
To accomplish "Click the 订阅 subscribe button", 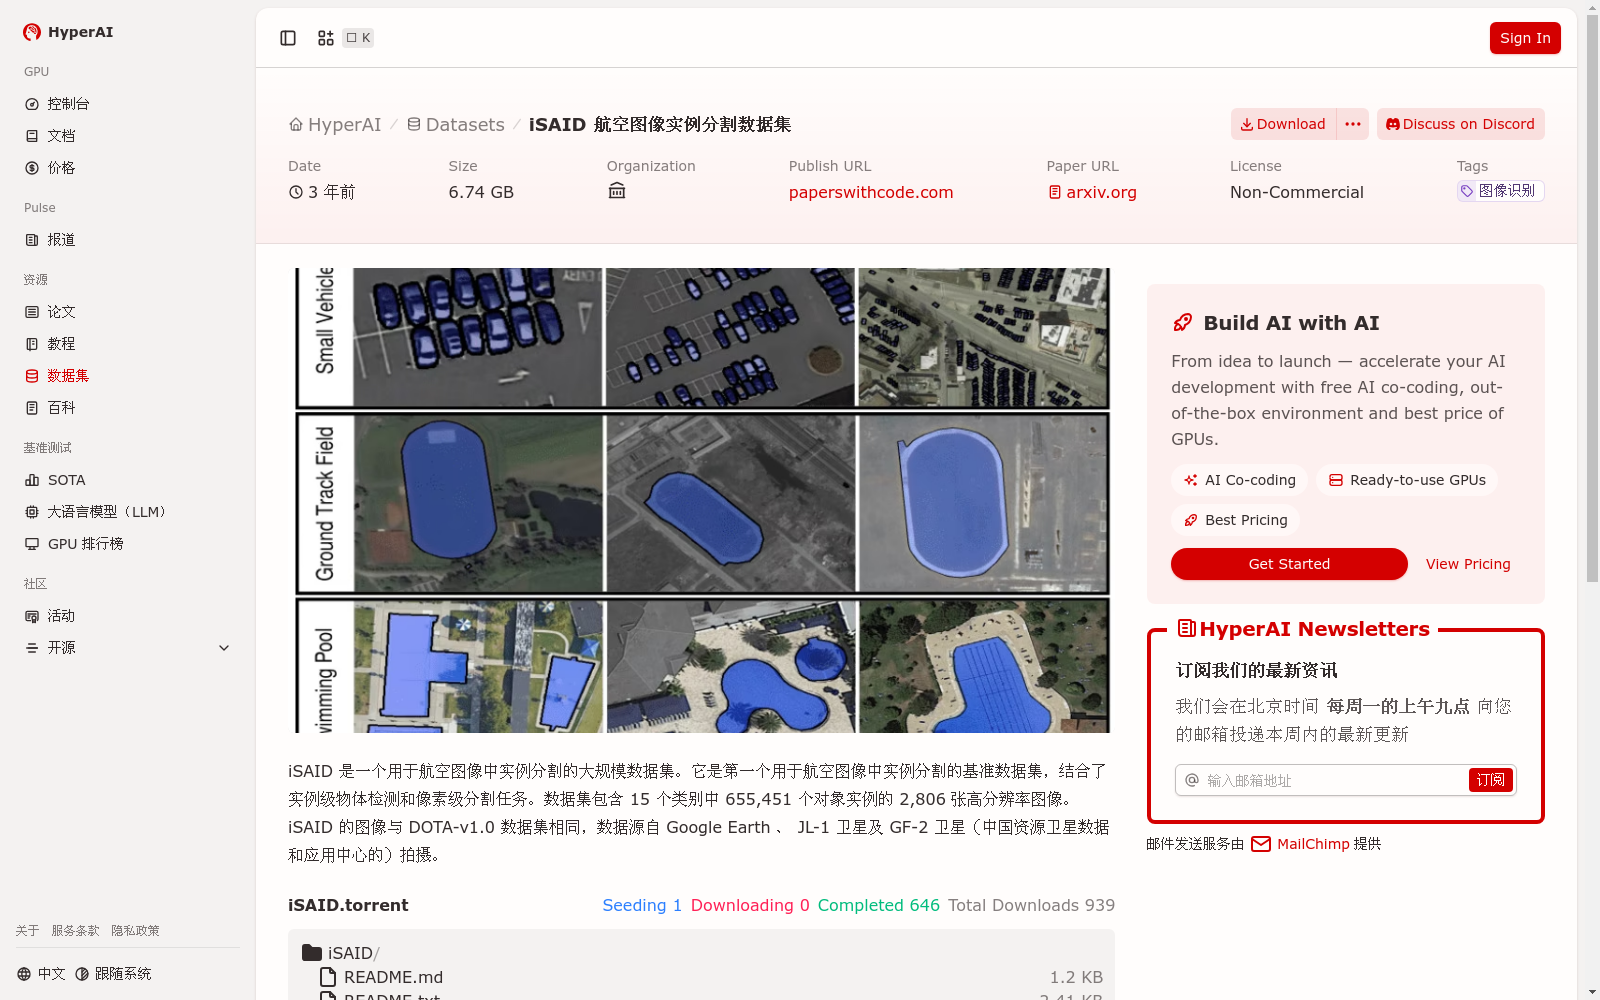I will (1490, 780).
